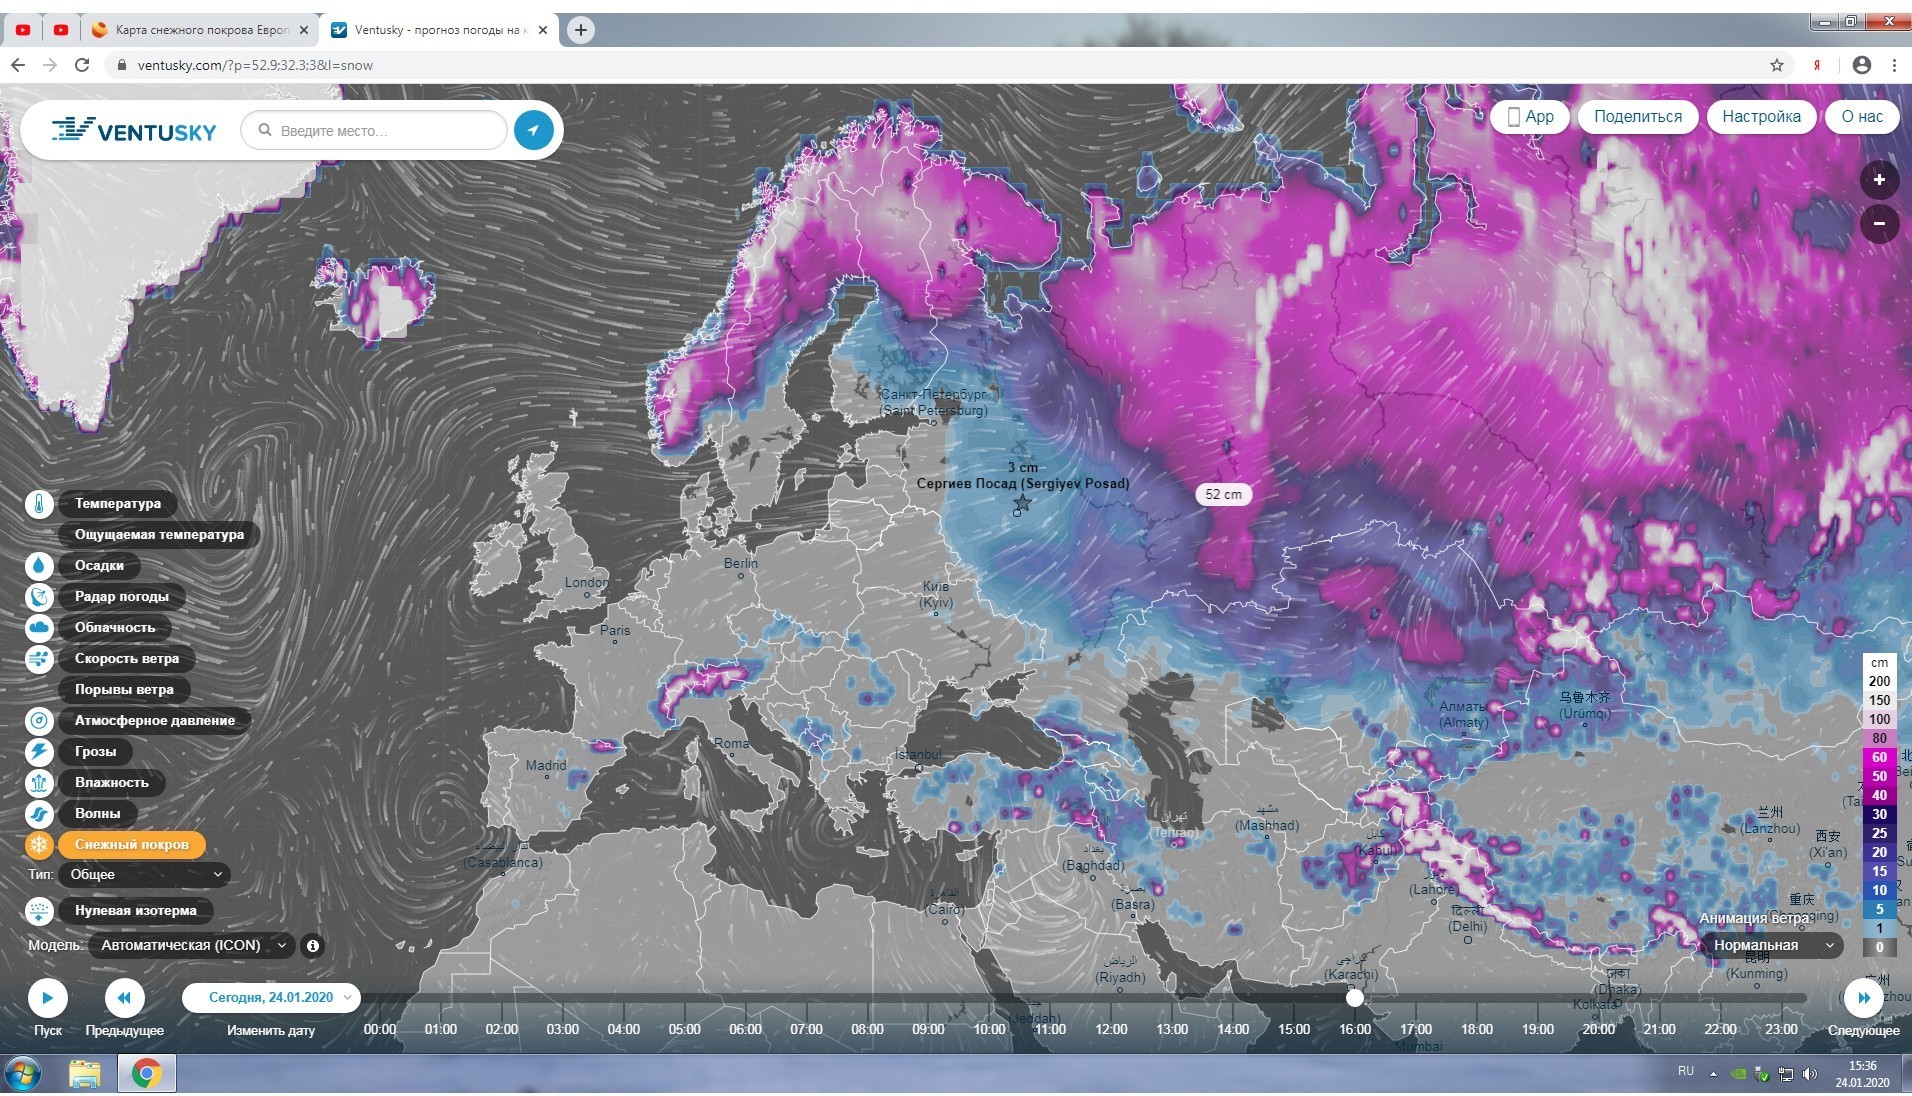Open model info icon next to ICON

click(x=313, y=946)
